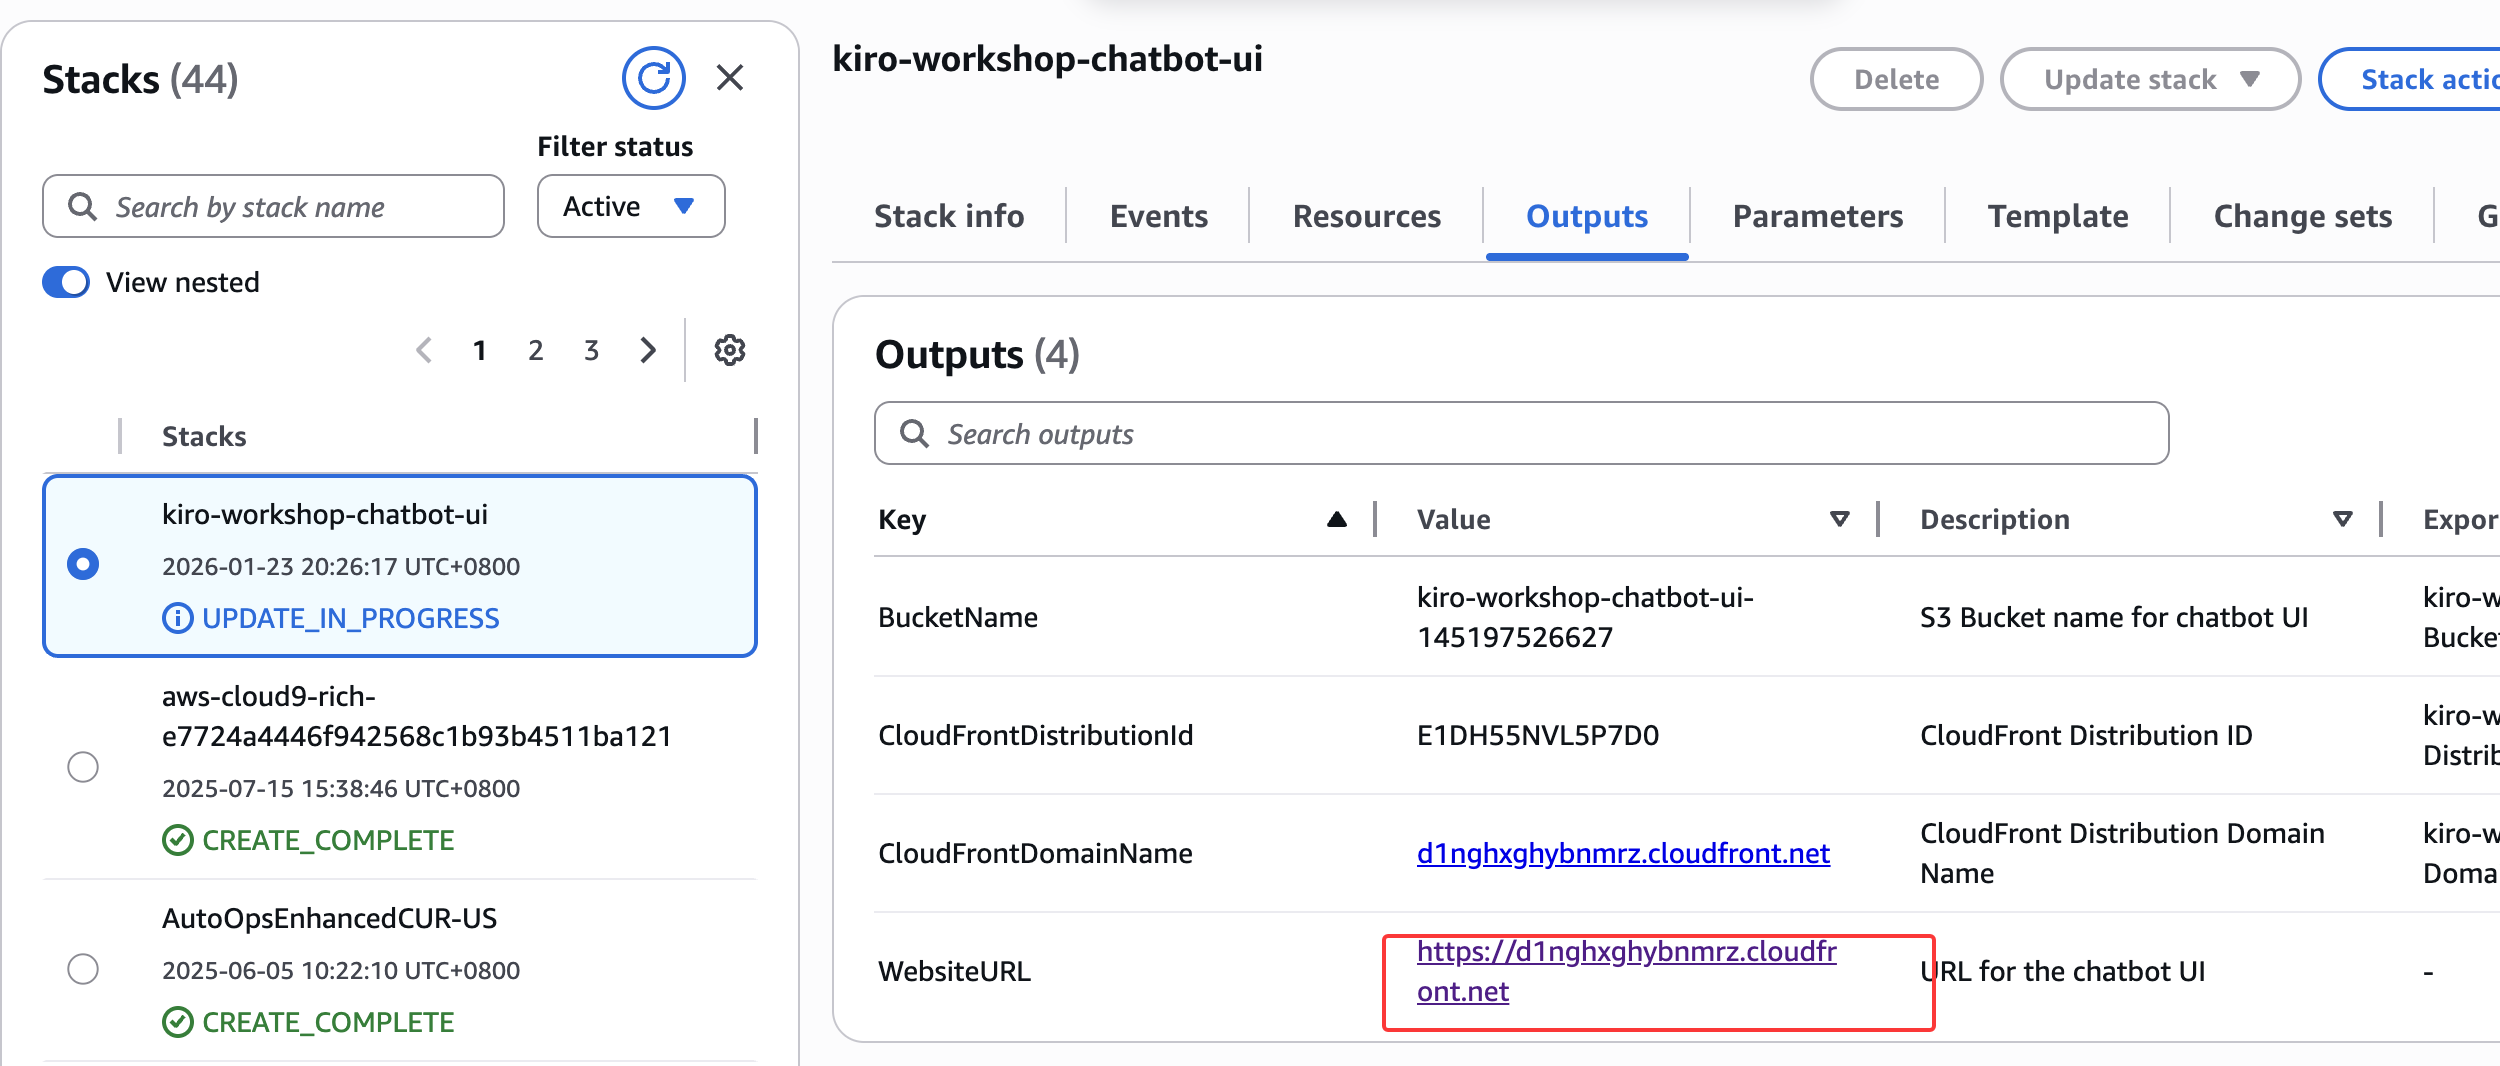Image resolution: width=2500 pixels, height=1066 pixels.
Task: Click UPDATE_IN_PROGRESS status info icon
Action: 177,619
